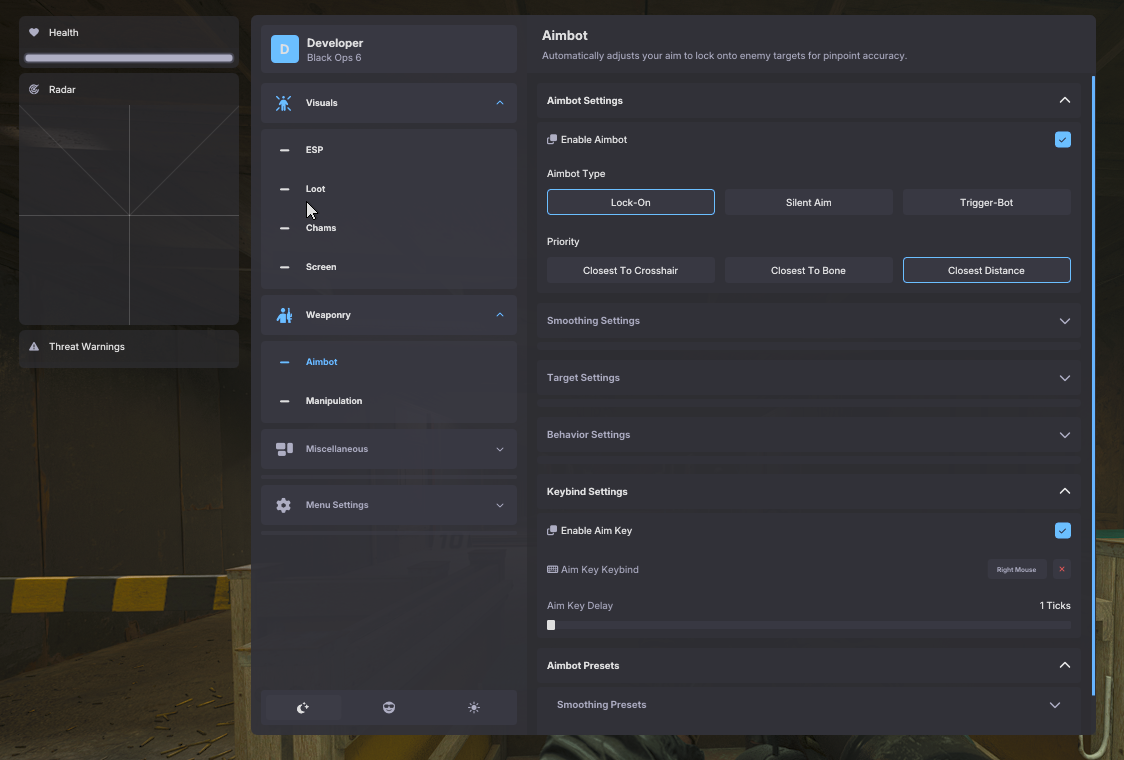Image resolution: width=1124 pixels, height=760 pixels.
Task: Click the blue vertical scrollbar on right
Action: click(1093, 385)
